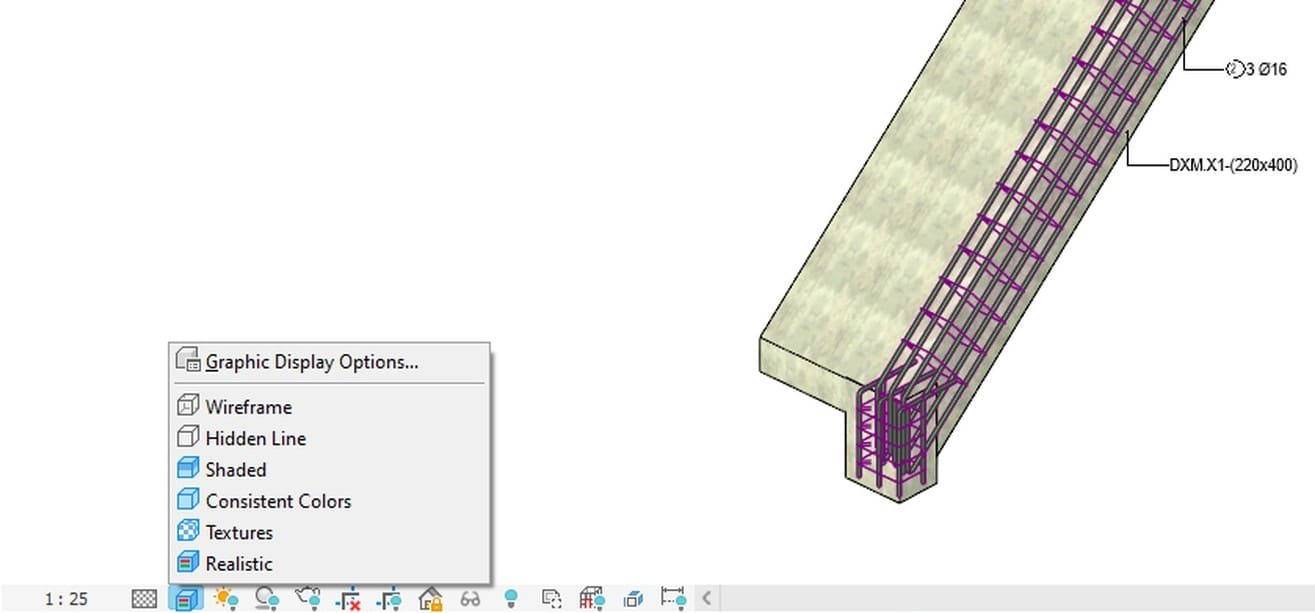
Task: Choose the Hidden Line visual style
Action: click(329, 438)
